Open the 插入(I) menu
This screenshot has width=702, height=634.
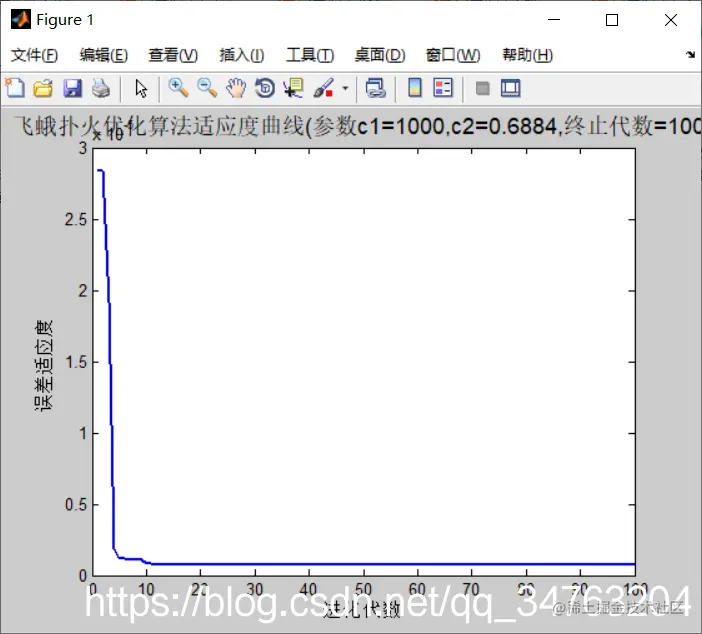point(242,55)
